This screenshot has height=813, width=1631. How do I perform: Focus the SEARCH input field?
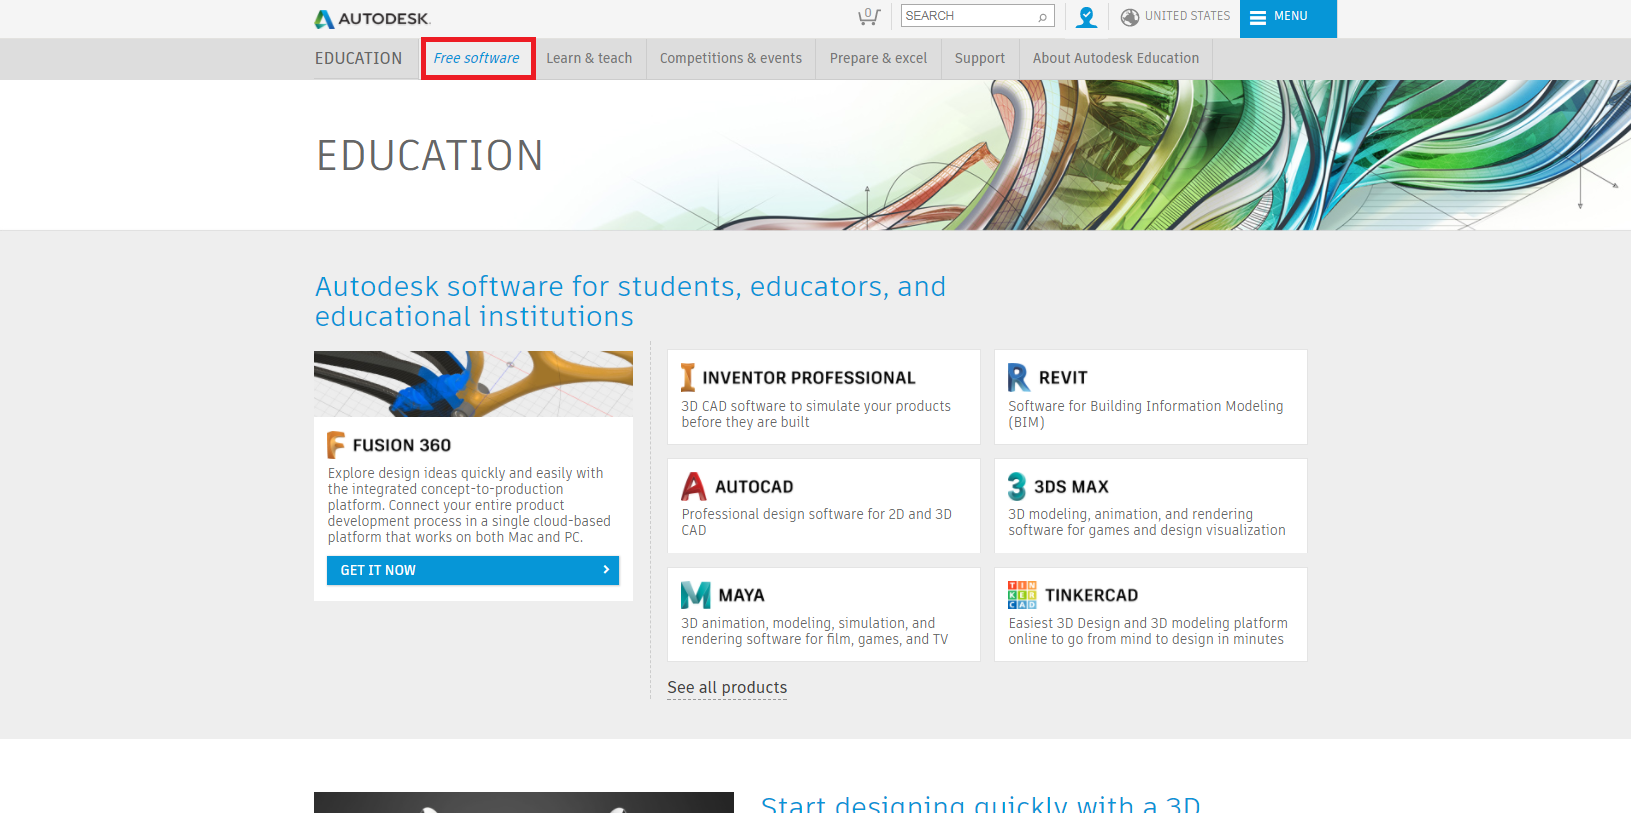pos(977,16)
